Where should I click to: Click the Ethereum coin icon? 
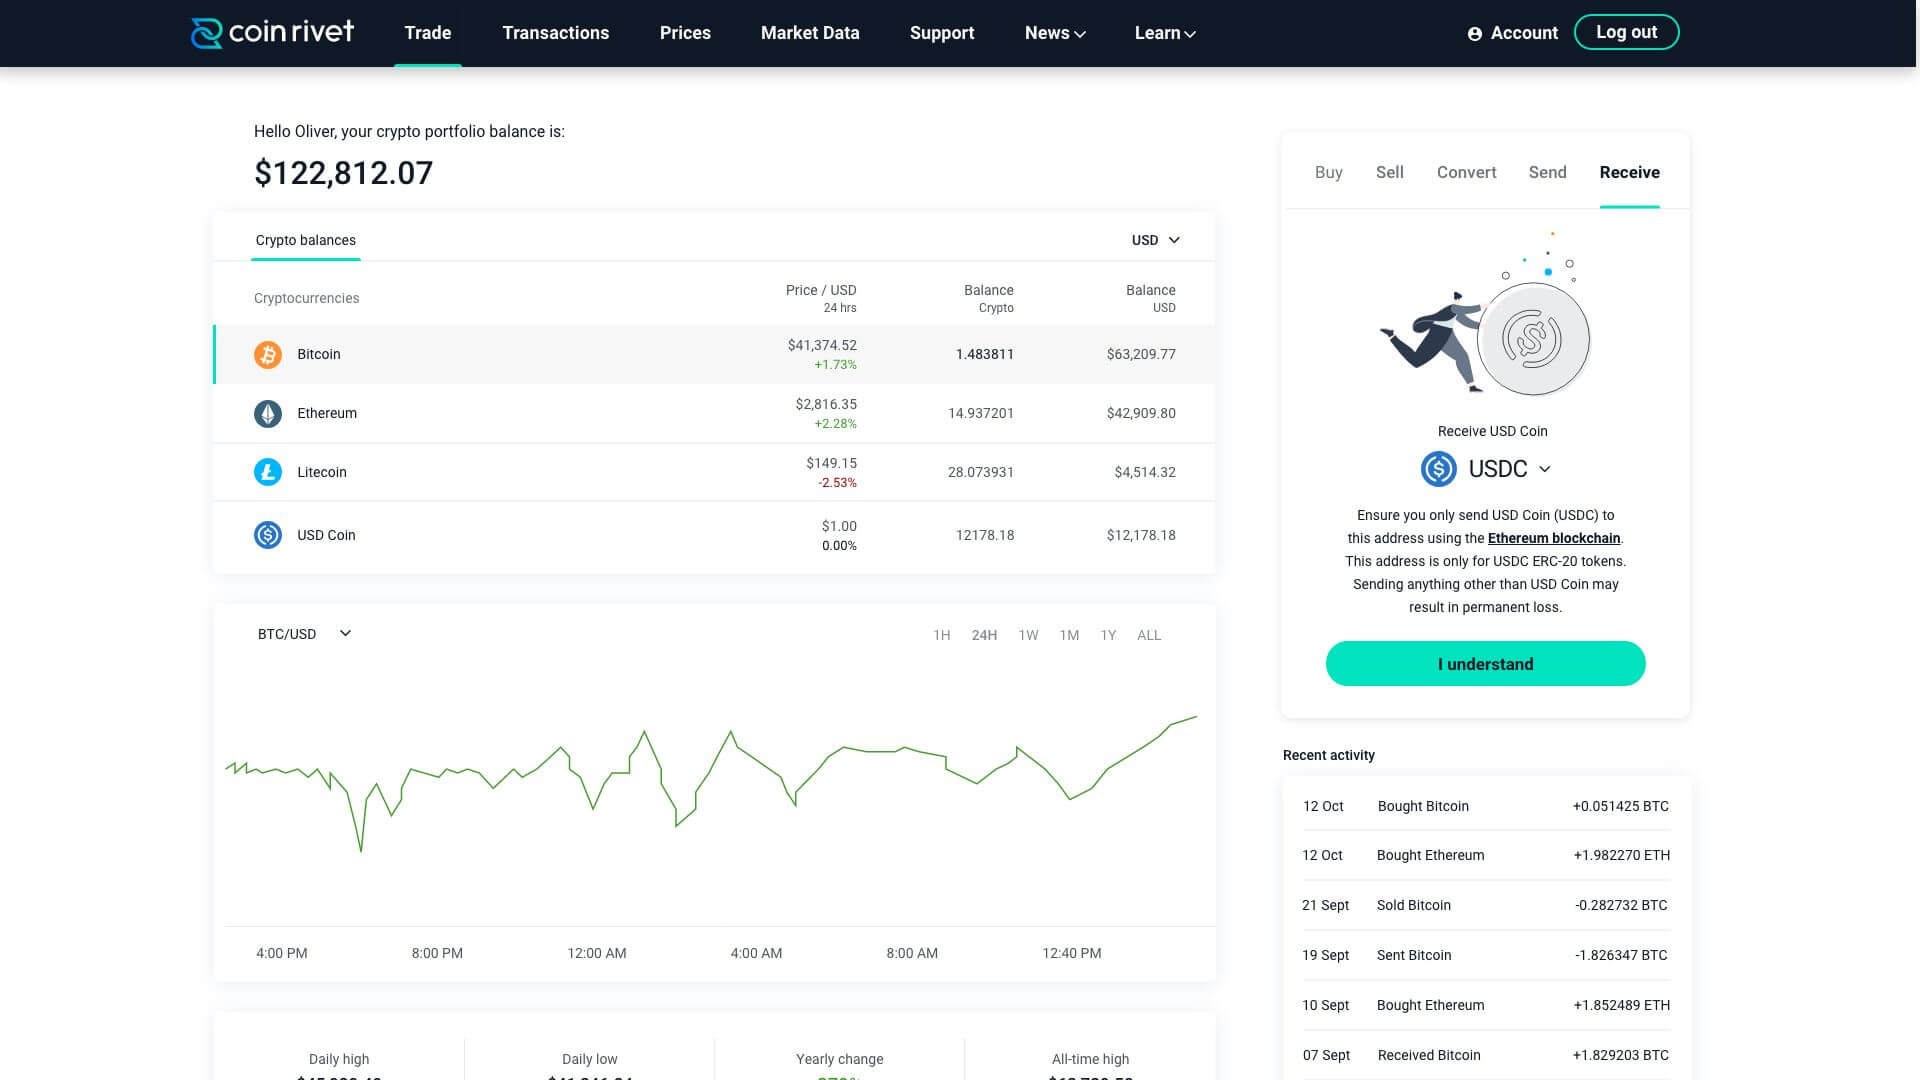pos(268,413)
